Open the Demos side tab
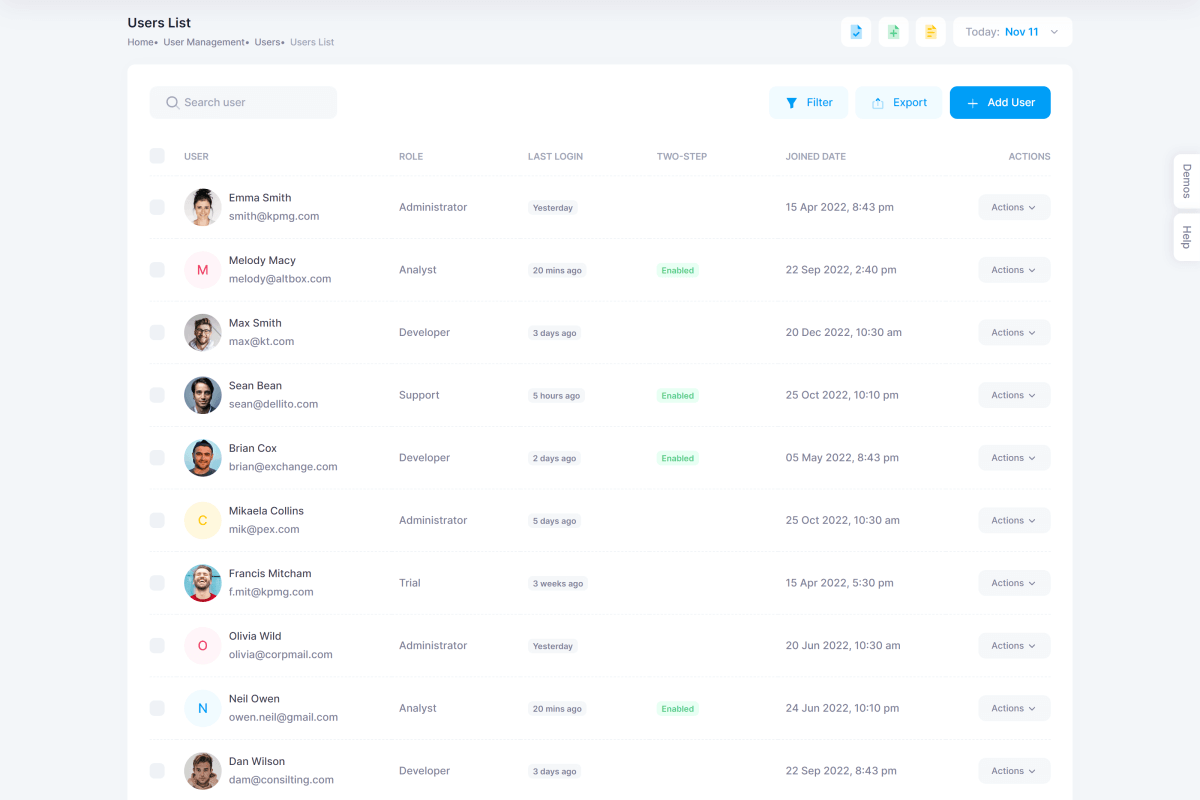Viewport: 1200px width, 800px height. pyautogui.click(x=1186, y=181)
